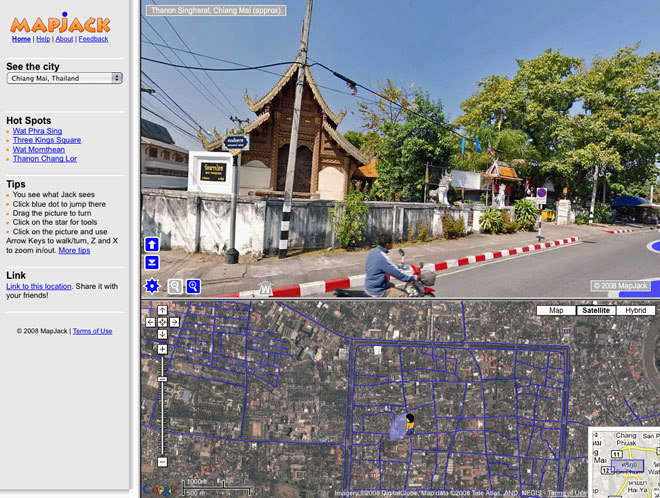The width and height of the screenshot is (660, 498).
Task: Pan the map right
Action: [x=174, y=322]
